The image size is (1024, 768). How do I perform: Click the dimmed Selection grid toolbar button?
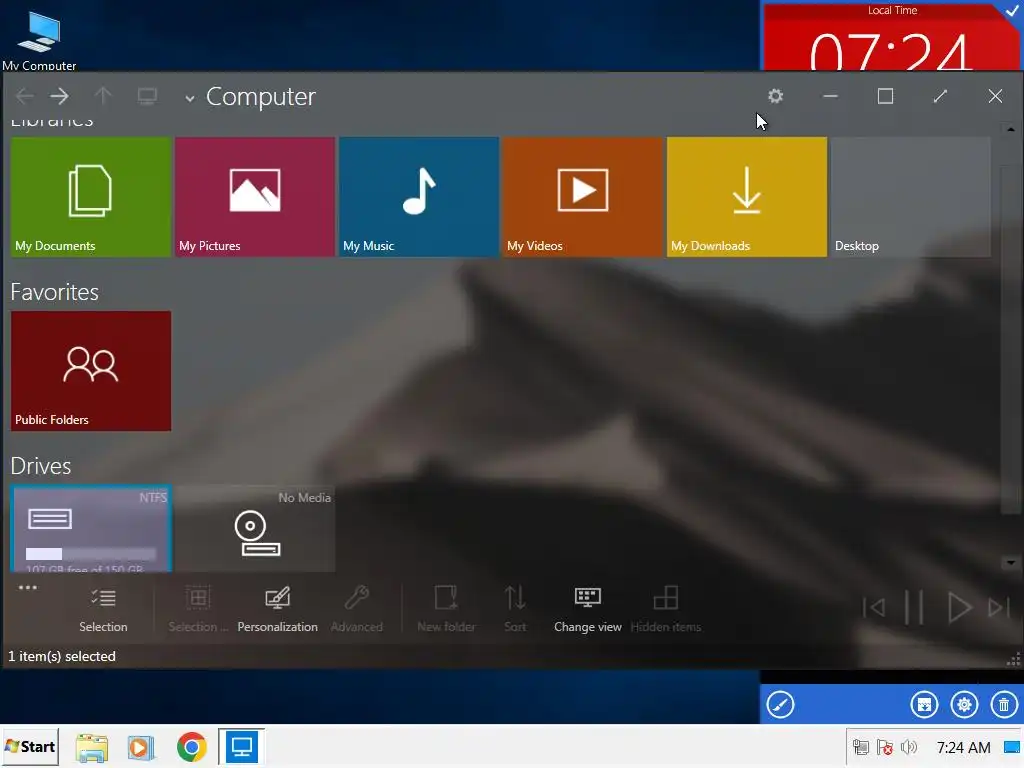click(x=198, y=609)
